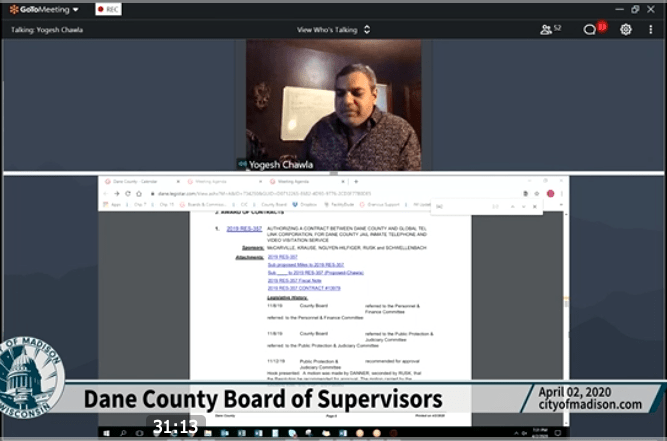Switch to the second Meeting Agenda tab
This screenshot has width=667, height=441.
pos(225,182)
